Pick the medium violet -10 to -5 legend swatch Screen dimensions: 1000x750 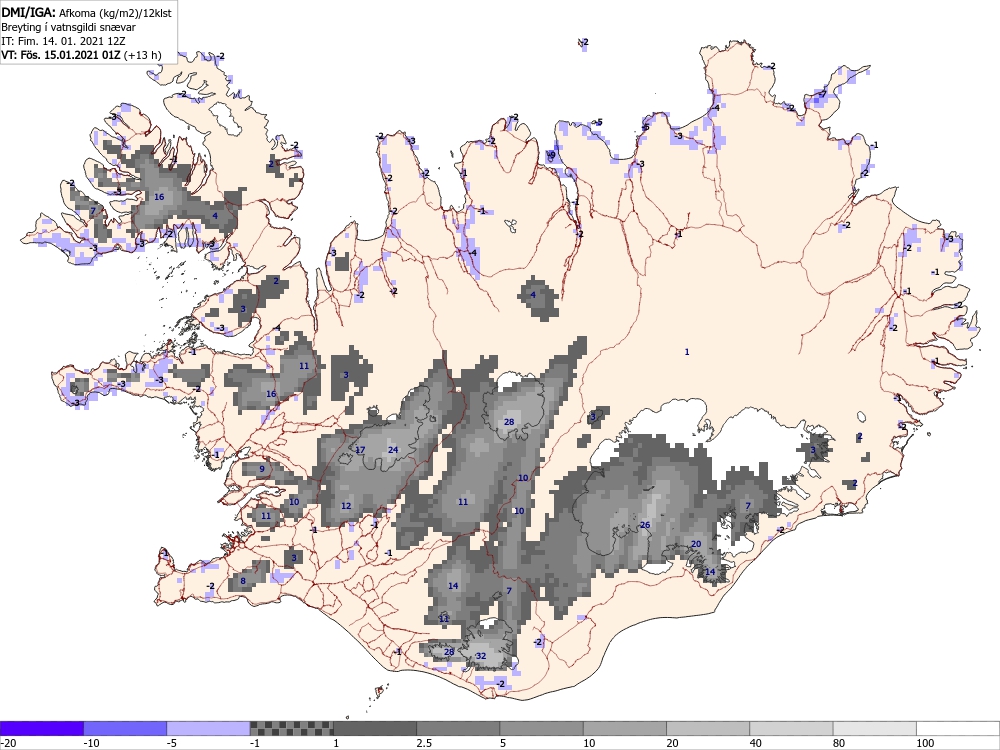tap(125, 728)
